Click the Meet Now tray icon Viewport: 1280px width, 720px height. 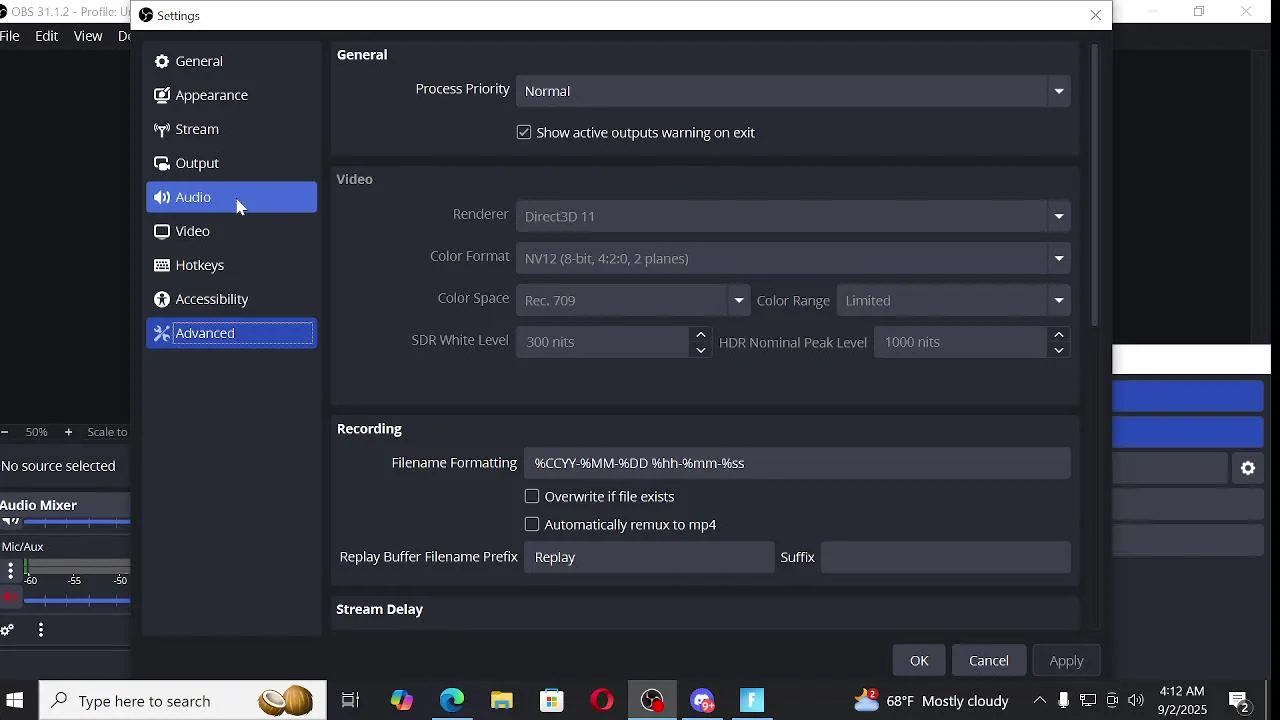(x=1112, y=701)
